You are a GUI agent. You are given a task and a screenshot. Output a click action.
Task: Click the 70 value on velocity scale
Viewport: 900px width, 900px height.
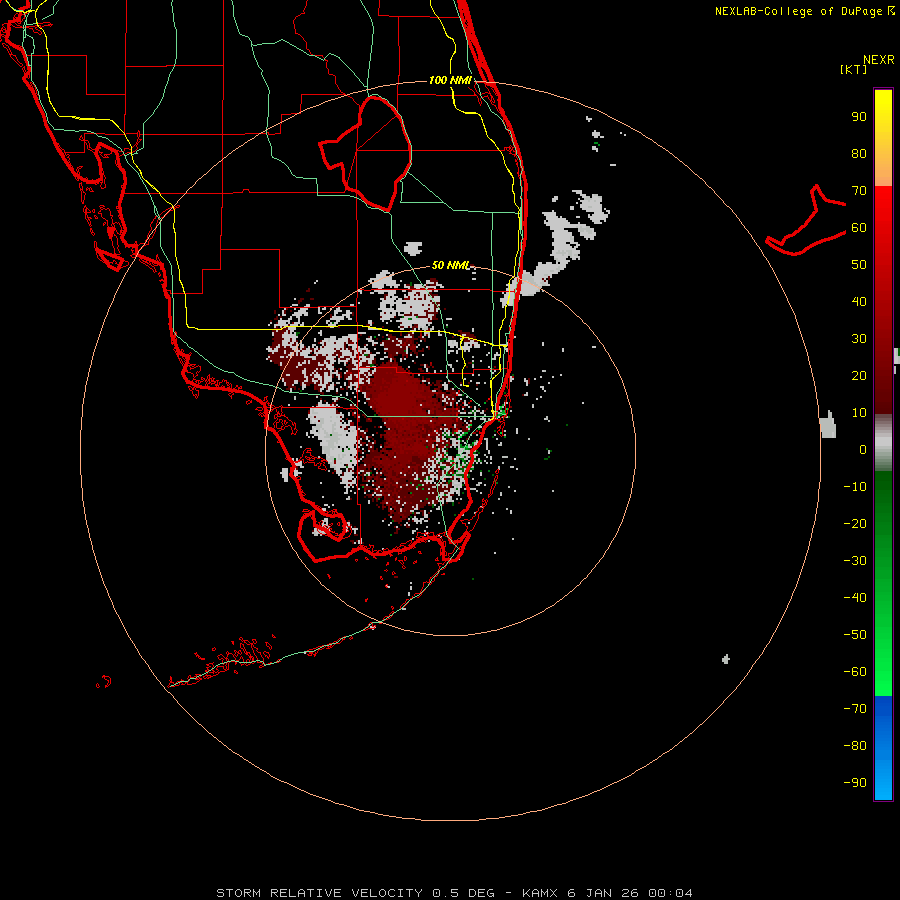859,191
